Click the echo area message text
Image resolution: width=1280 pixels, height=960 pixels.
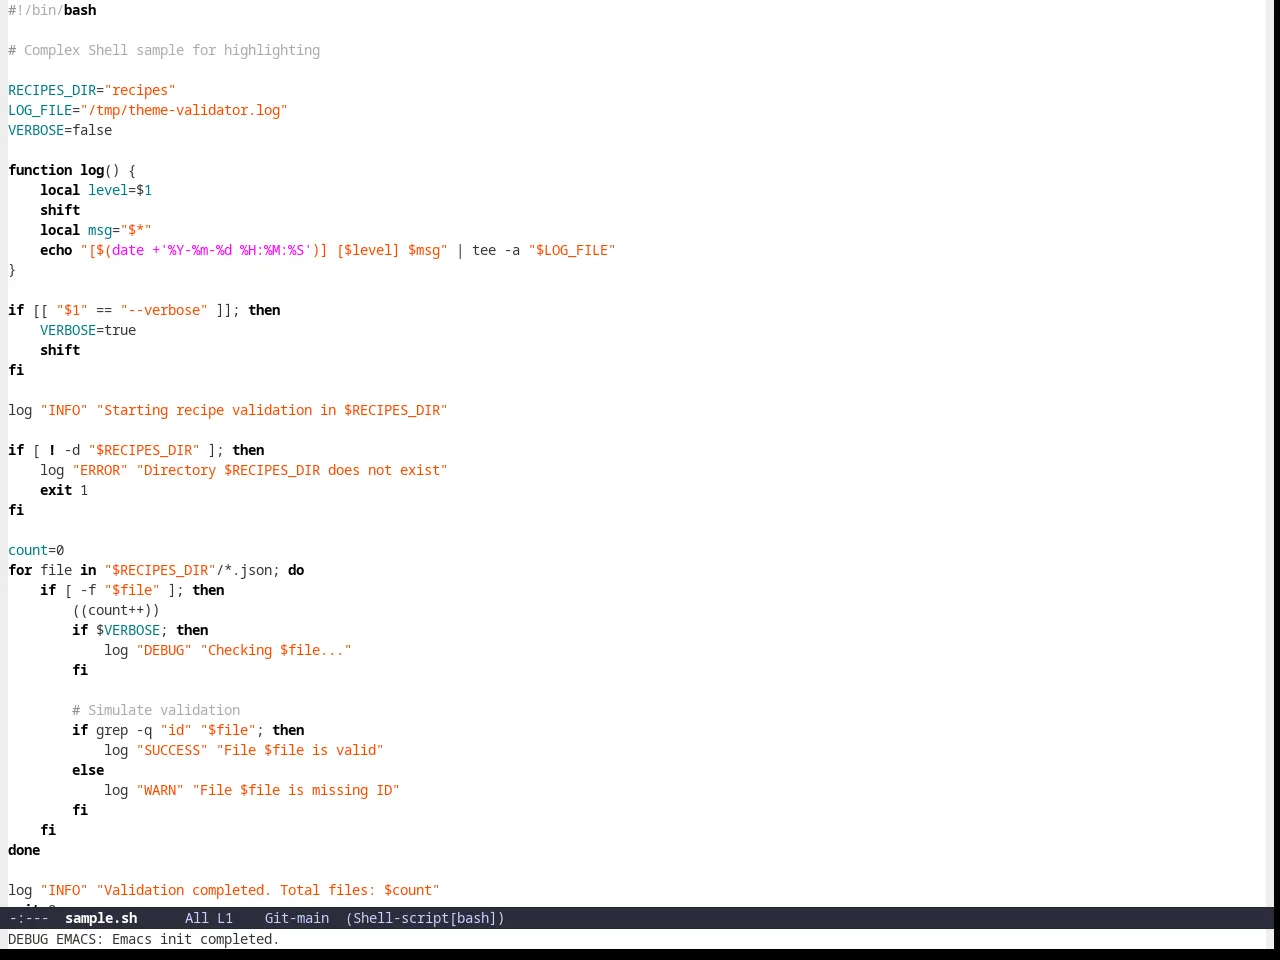(144, 939)
